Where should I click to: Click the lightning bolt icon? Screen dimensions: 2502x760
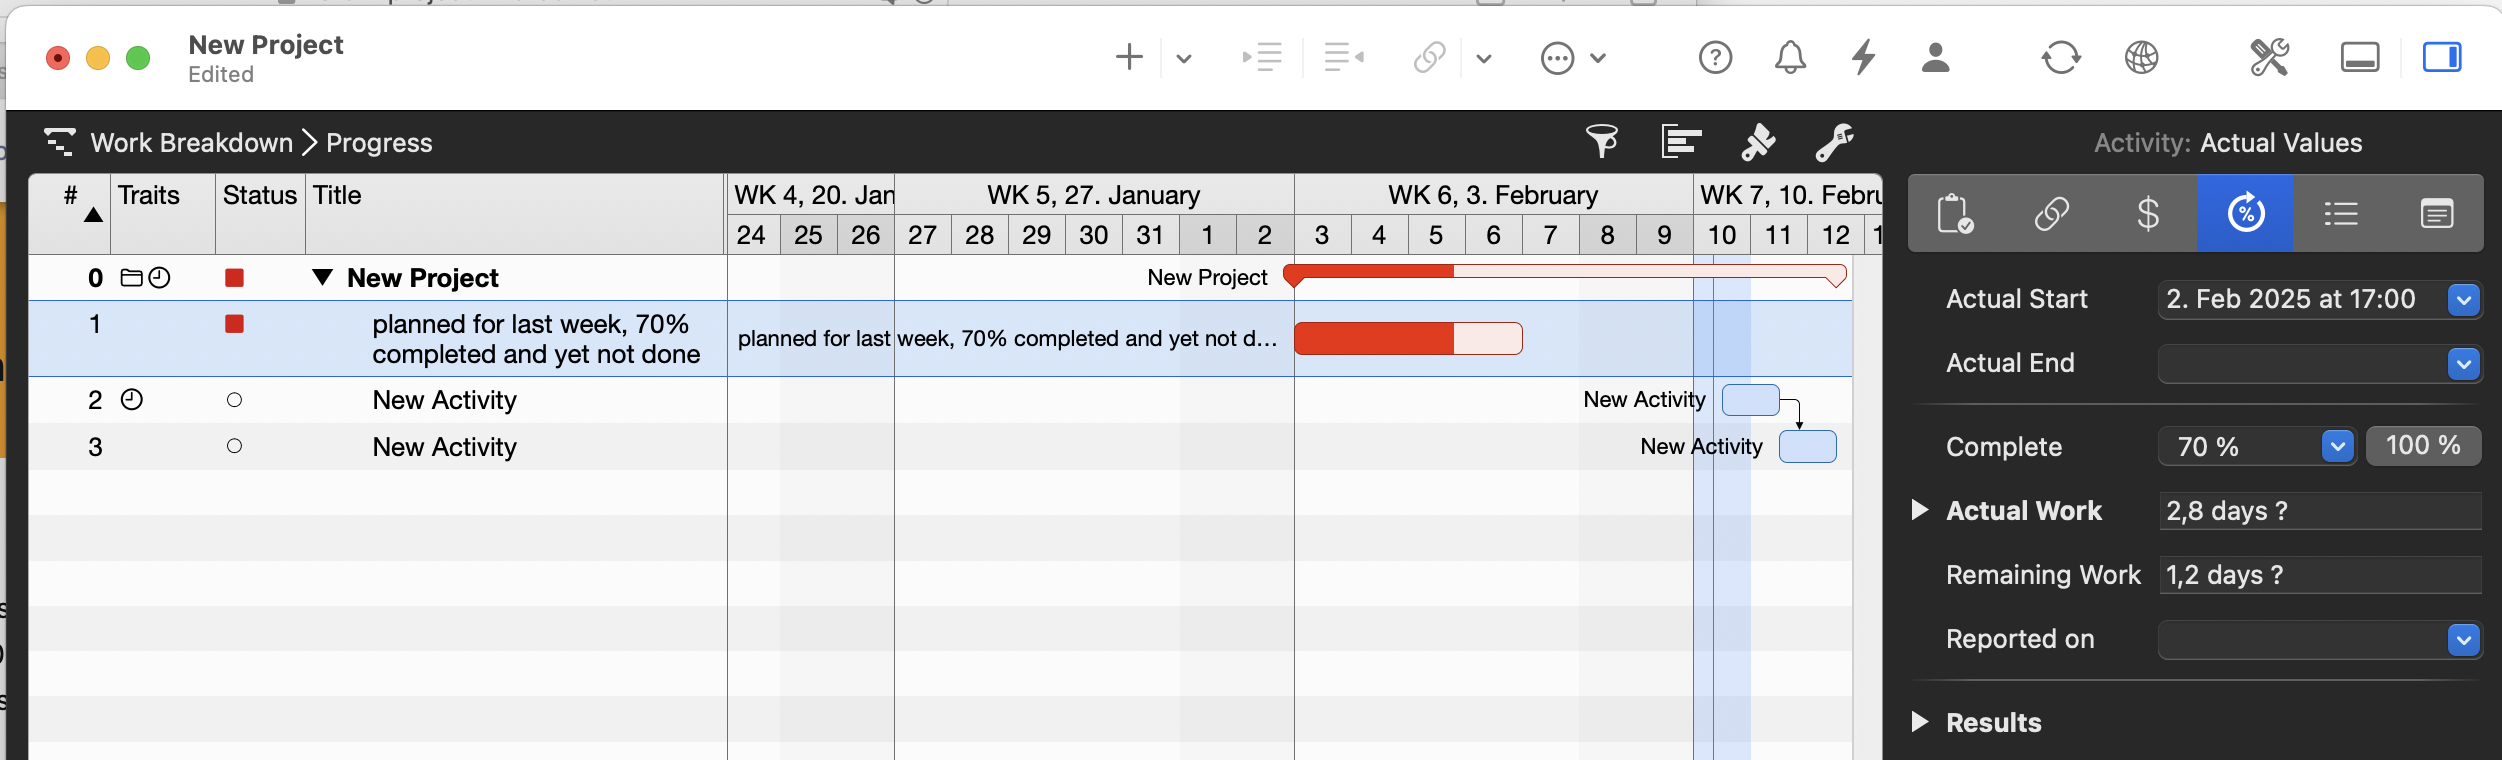(x=1863, y=57)
